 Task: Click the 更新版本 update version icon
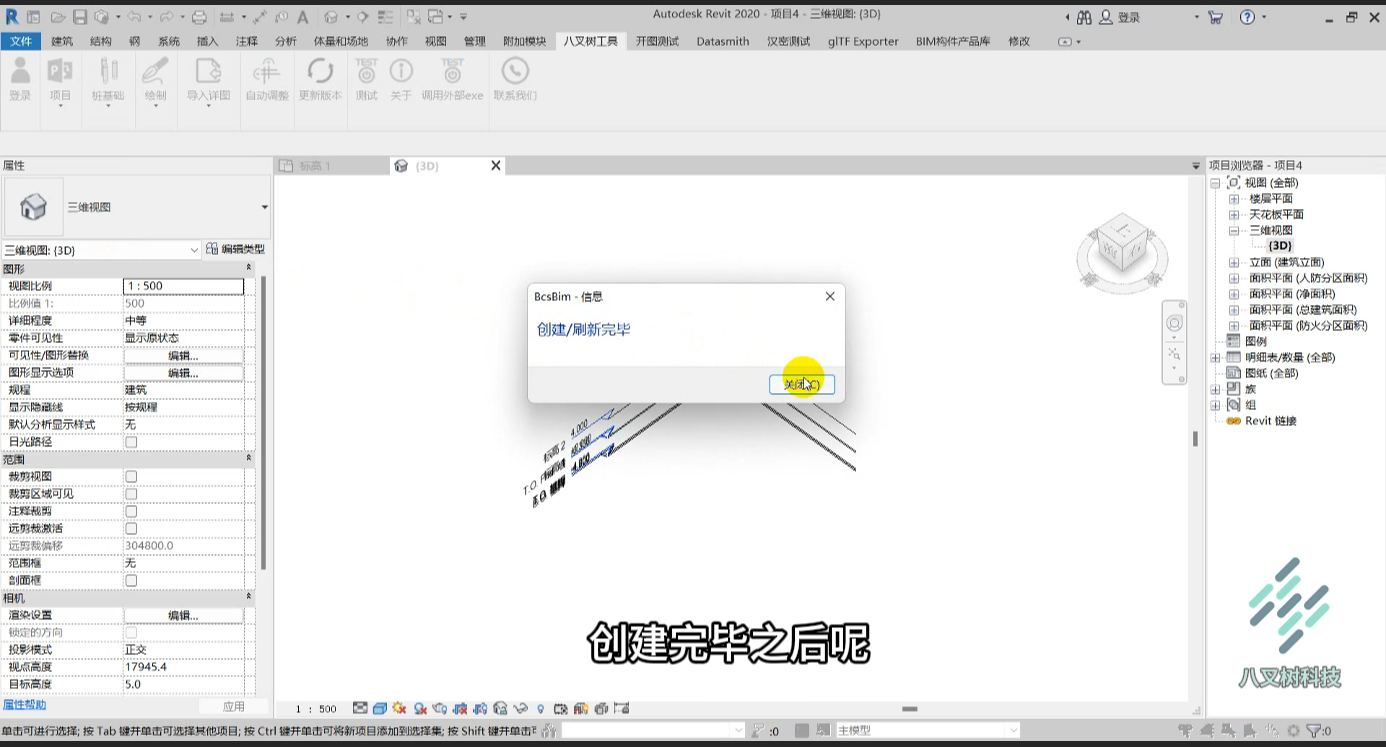click(x=320, y=79)
